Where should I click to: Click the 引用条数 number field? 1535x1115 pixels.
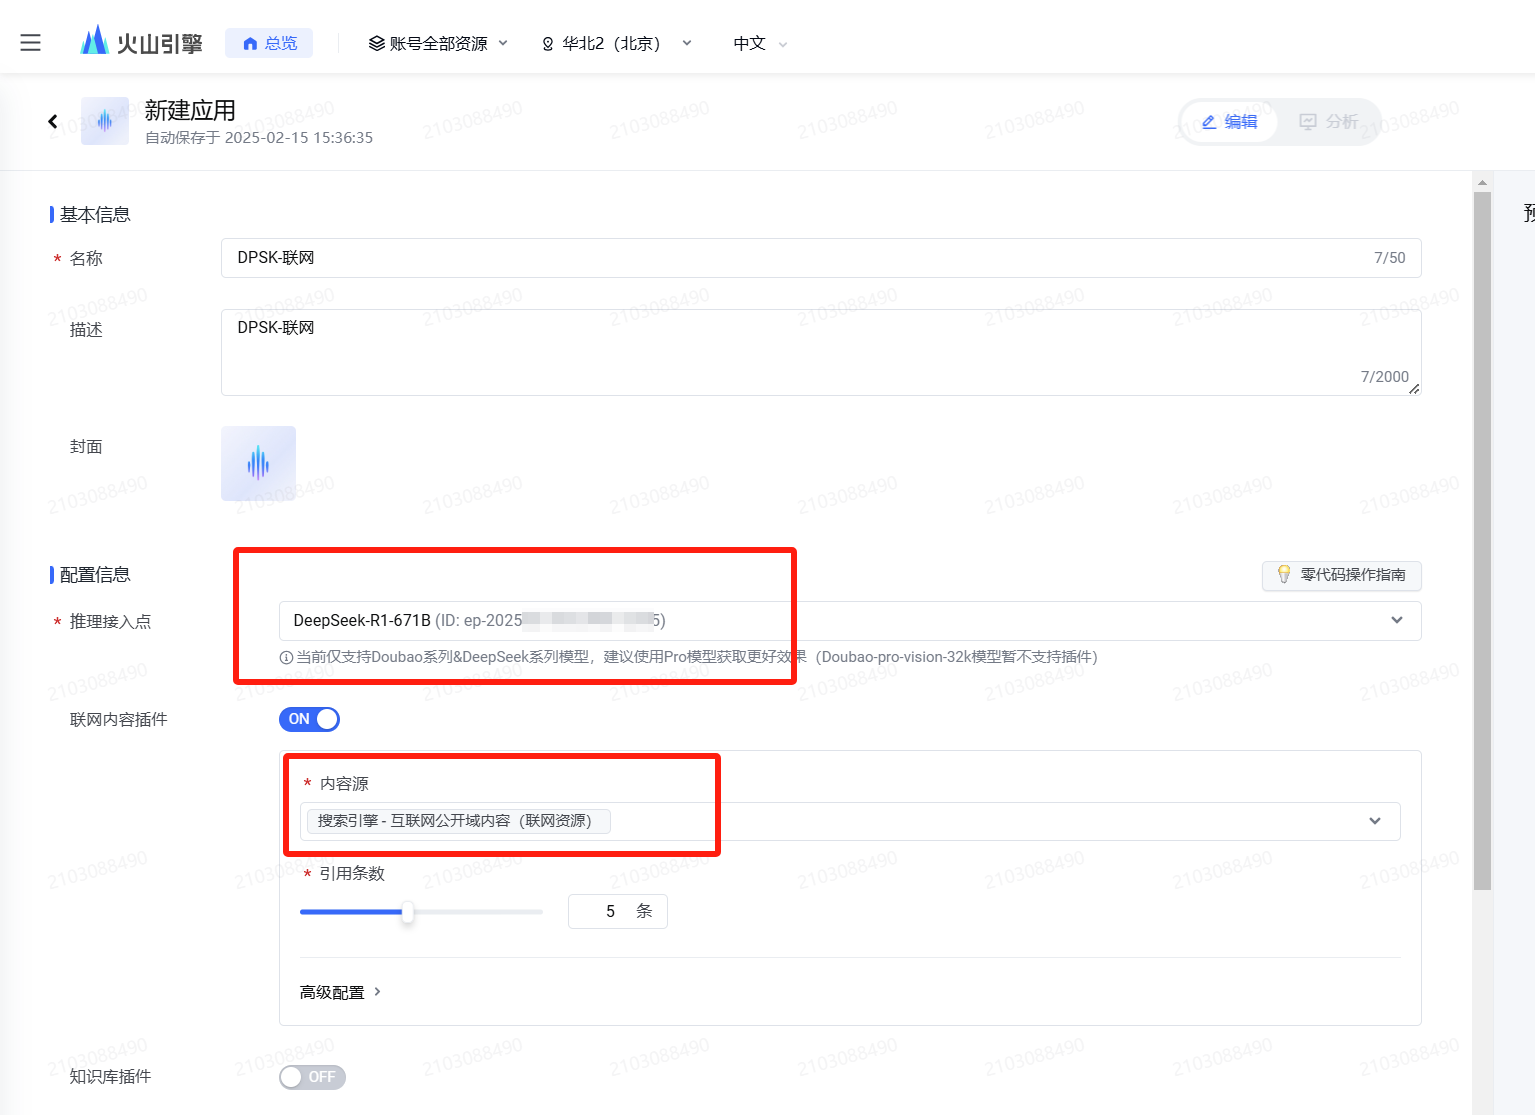pyautogui.click(x=618, y=911)
